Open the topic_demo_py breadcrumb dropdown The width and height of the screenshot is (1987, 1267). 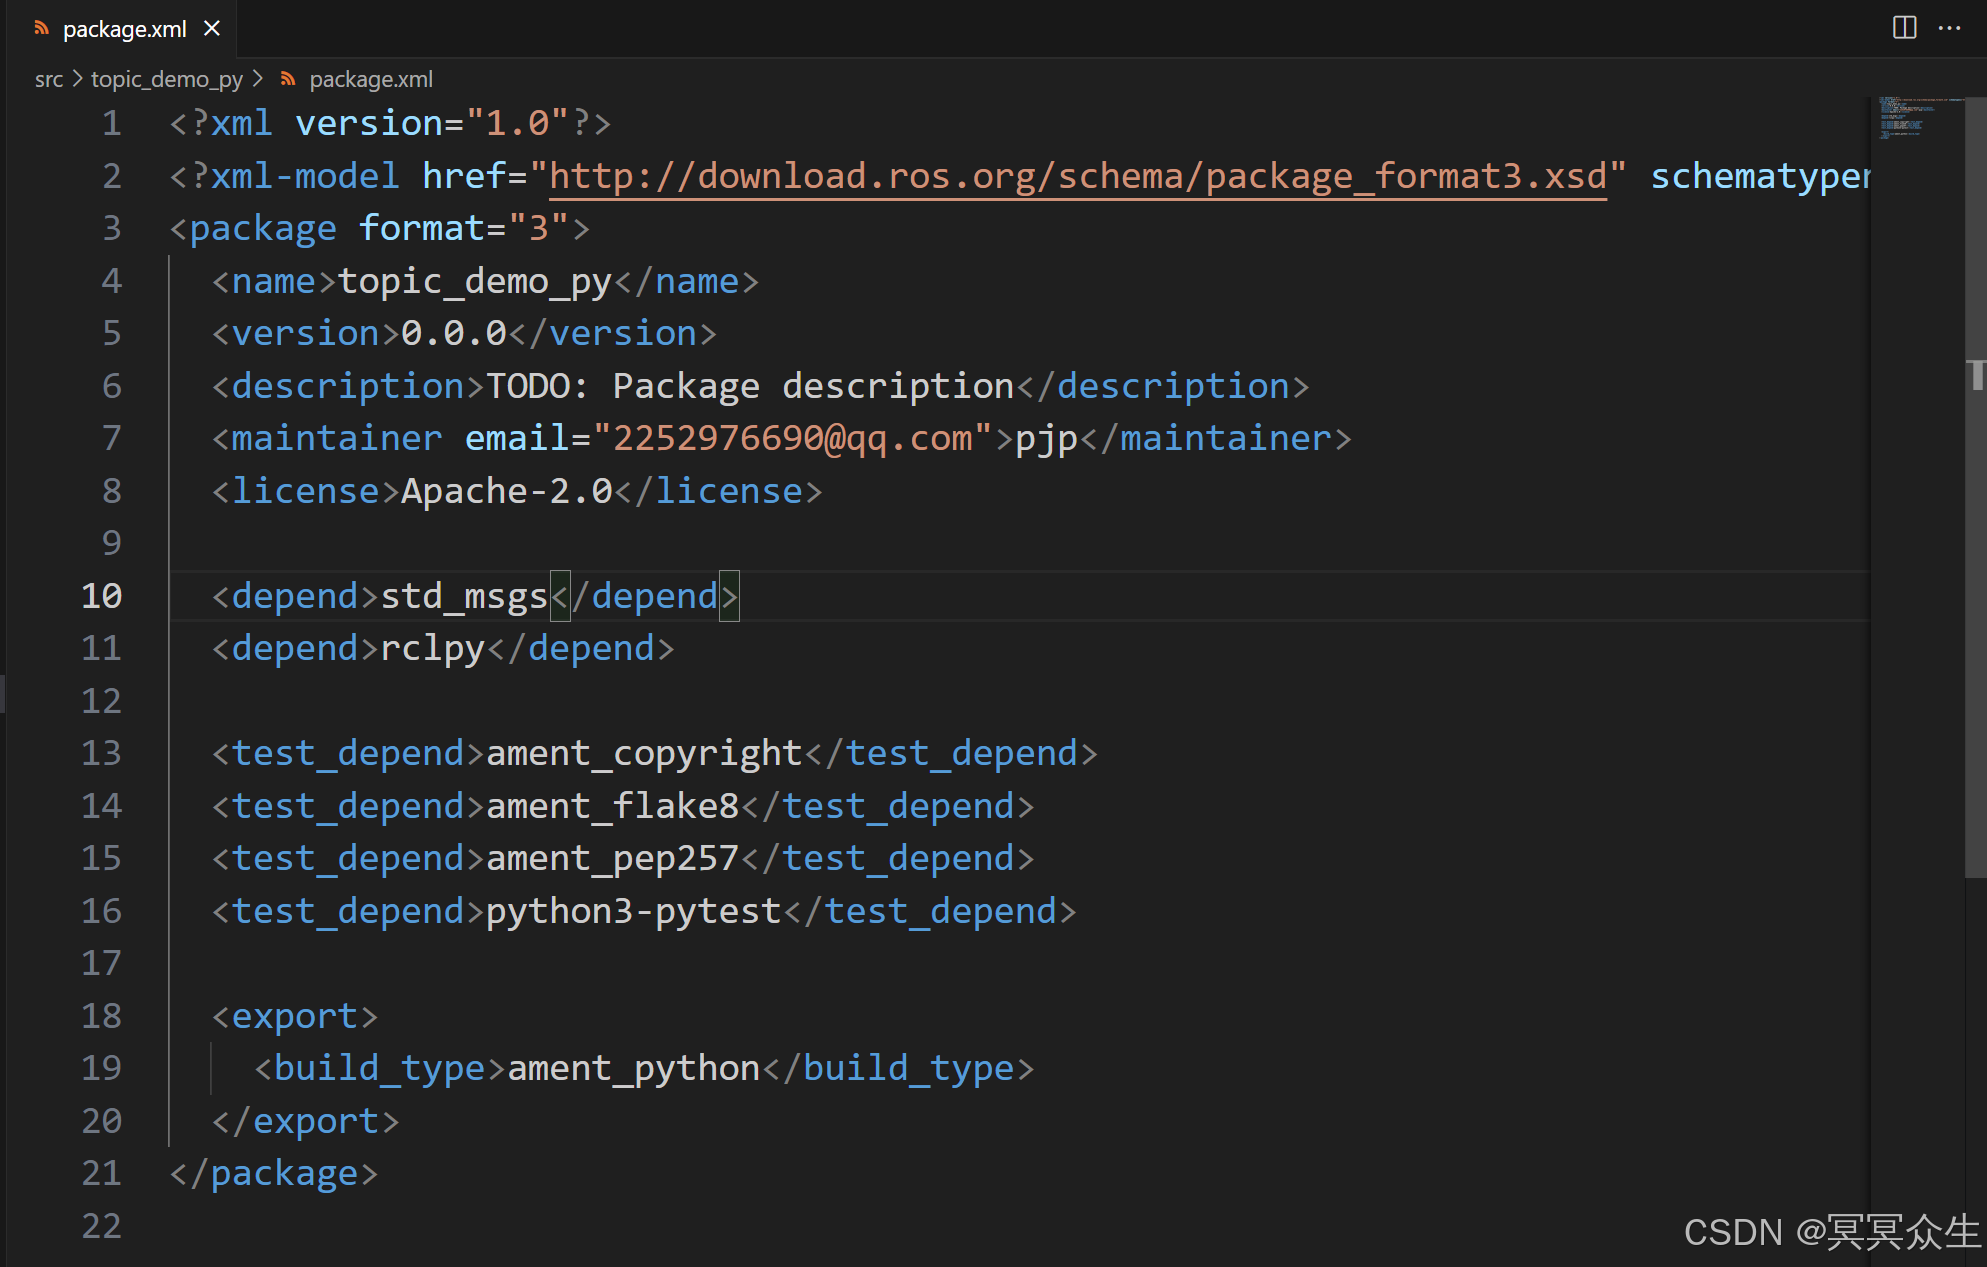pos(166,79)
